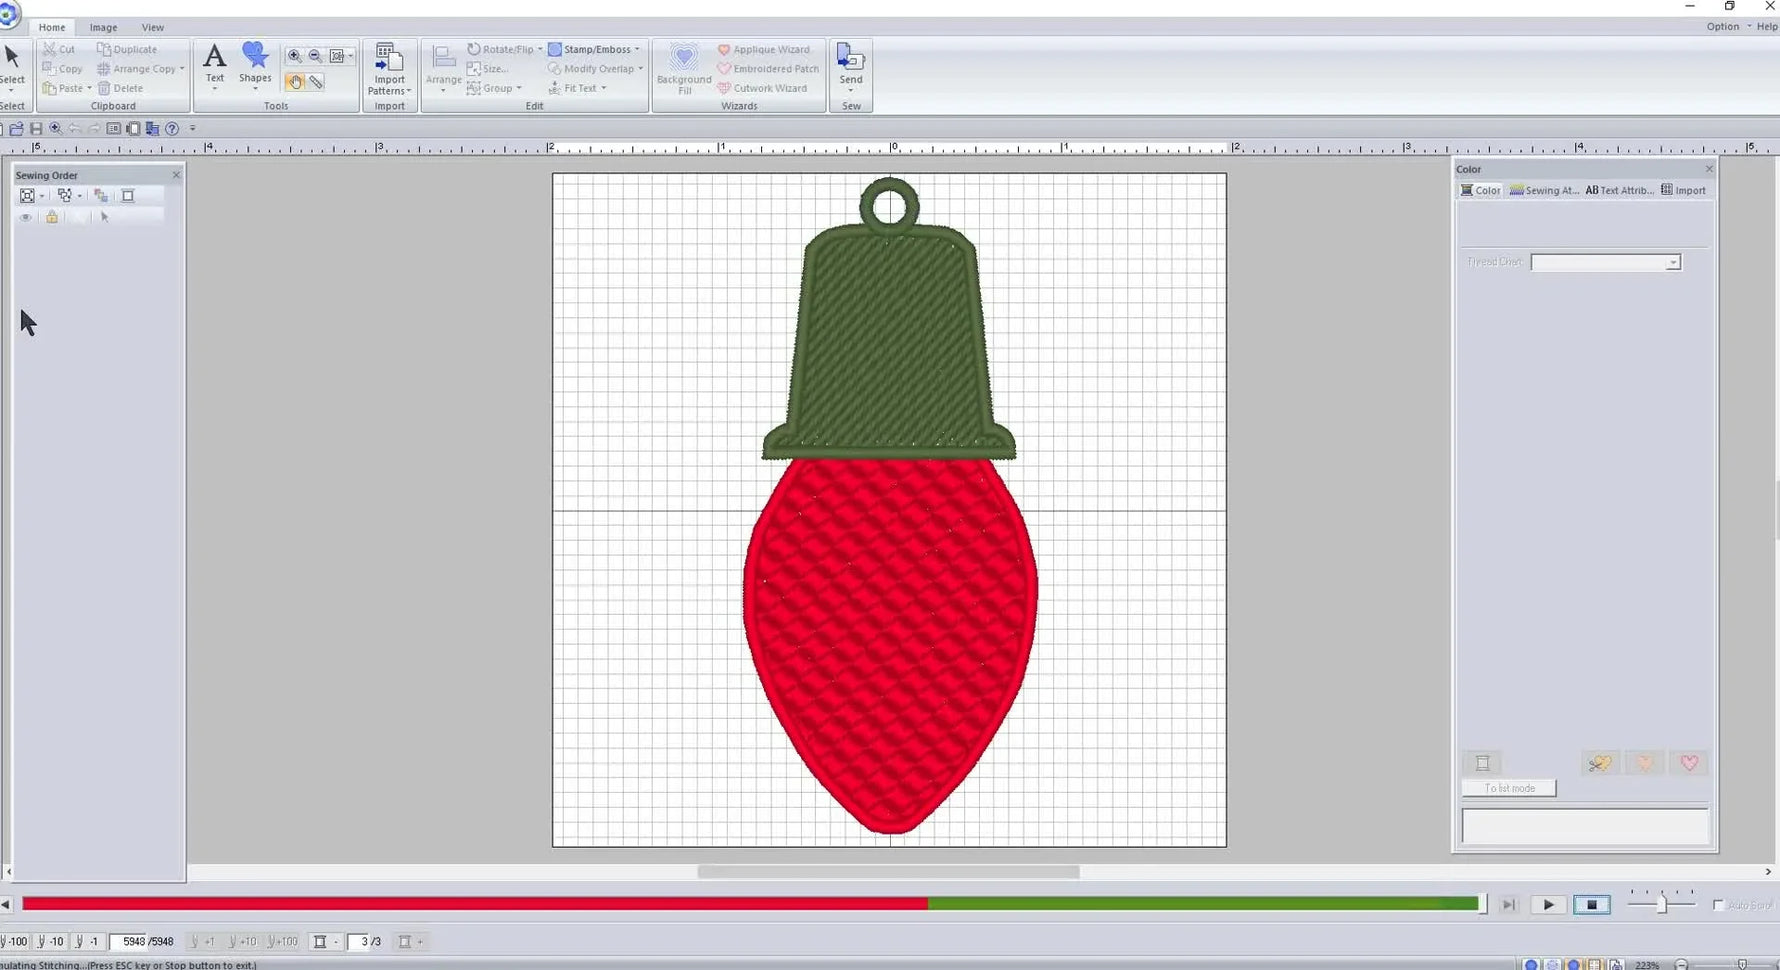Click the Open folder icon in quick toolbar
The image size is (1780, 970).
click(x=16, y=128)
